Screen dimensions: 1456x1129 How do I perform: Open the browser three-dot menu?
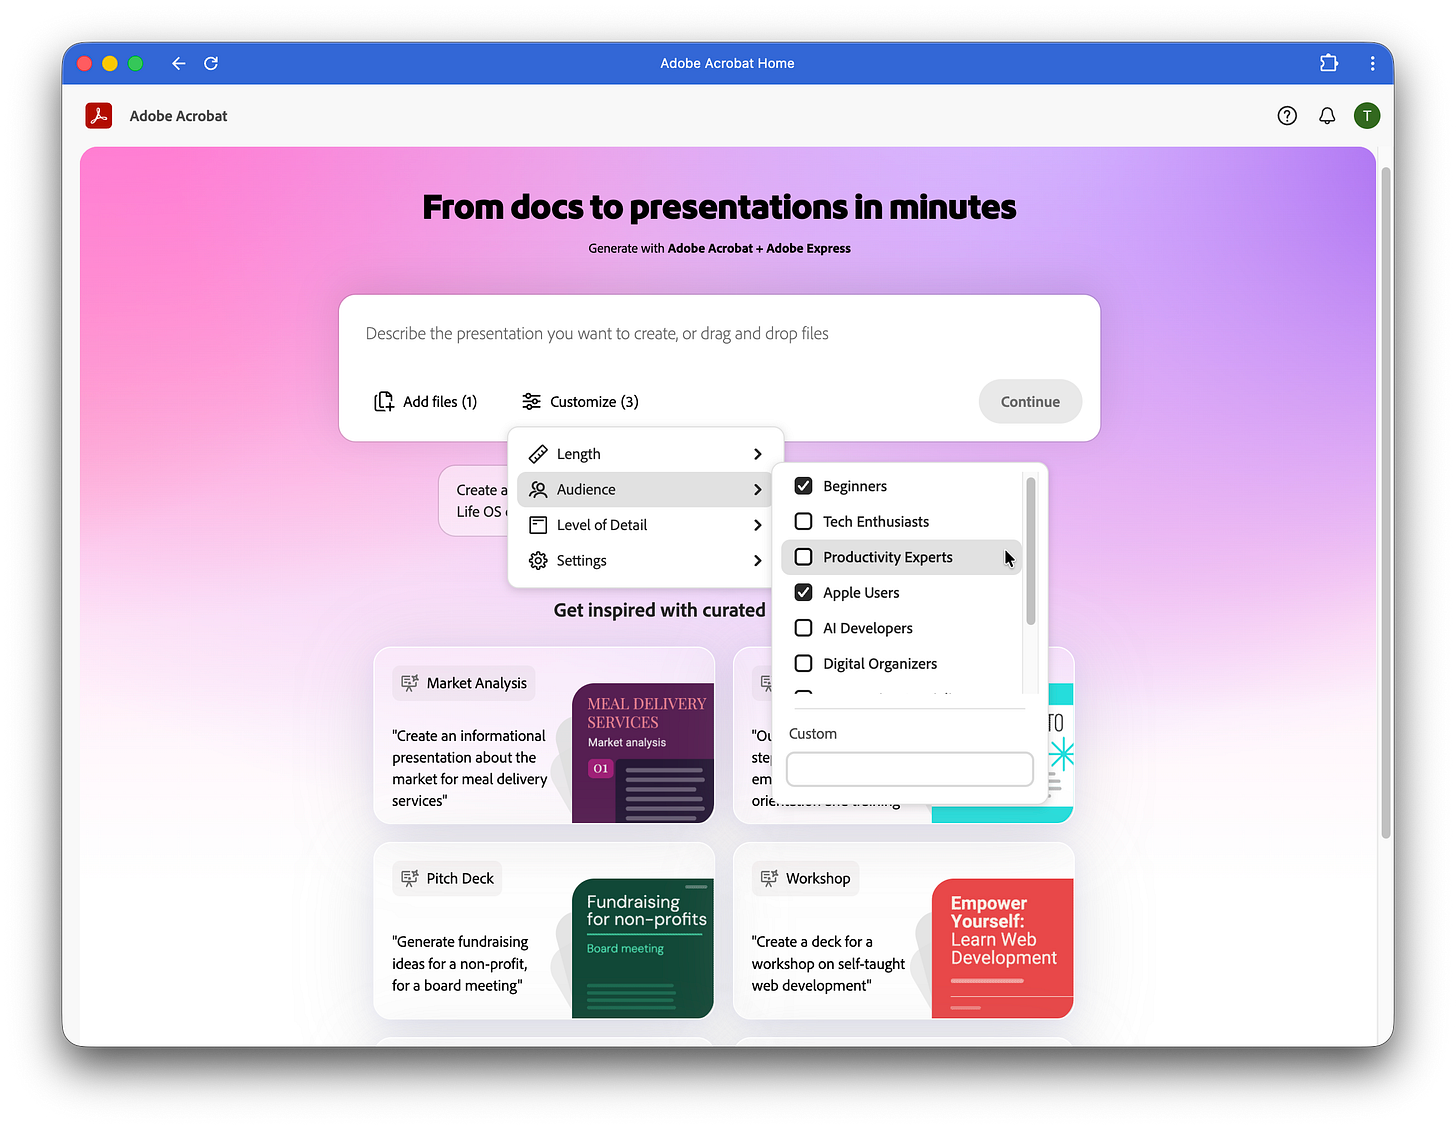click(x=1372, y=62)
